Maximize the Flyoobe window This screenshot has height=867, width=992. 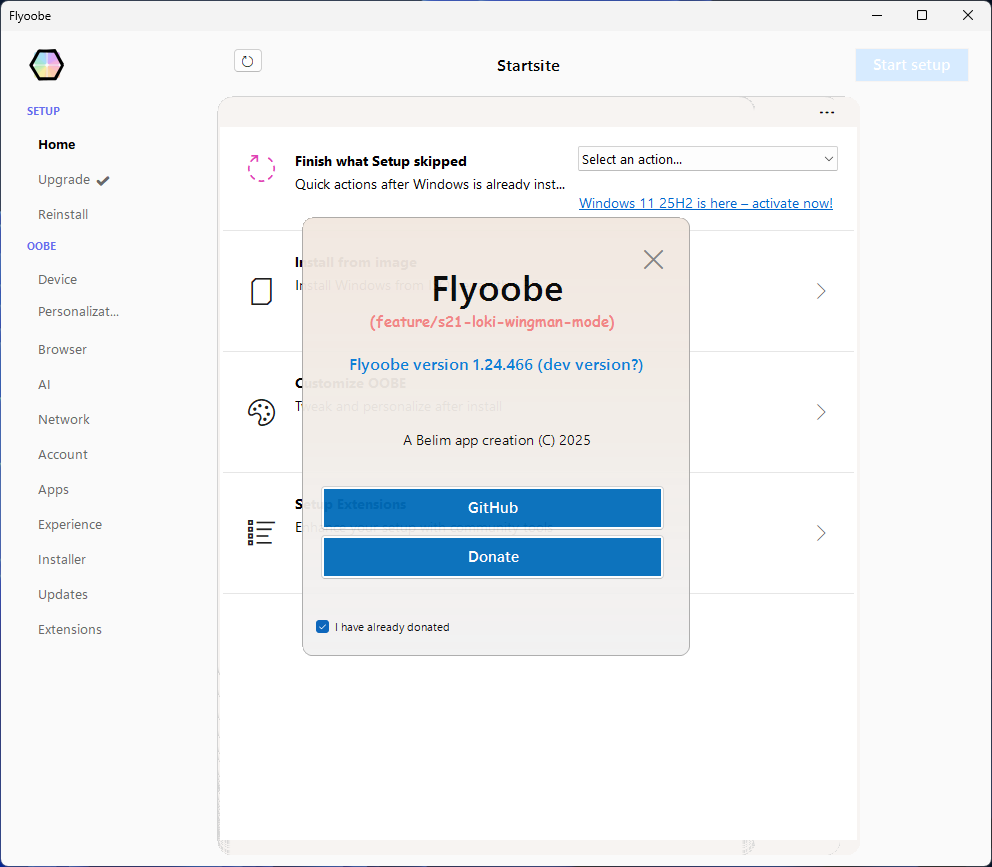click(922, 15)
